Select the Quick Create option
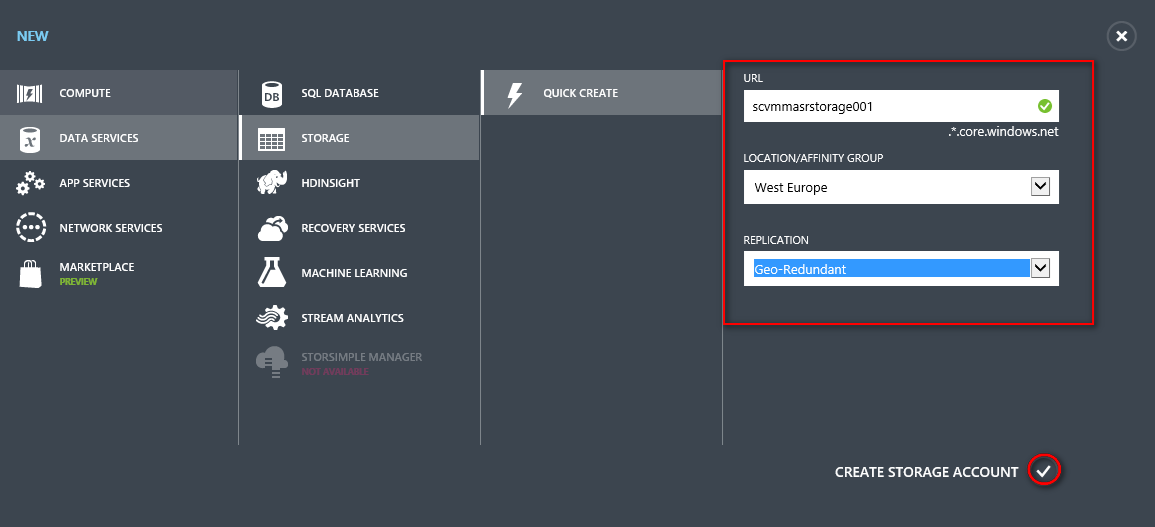Image resolution: width=1155 pixels, height=527 pixels. 601,93
